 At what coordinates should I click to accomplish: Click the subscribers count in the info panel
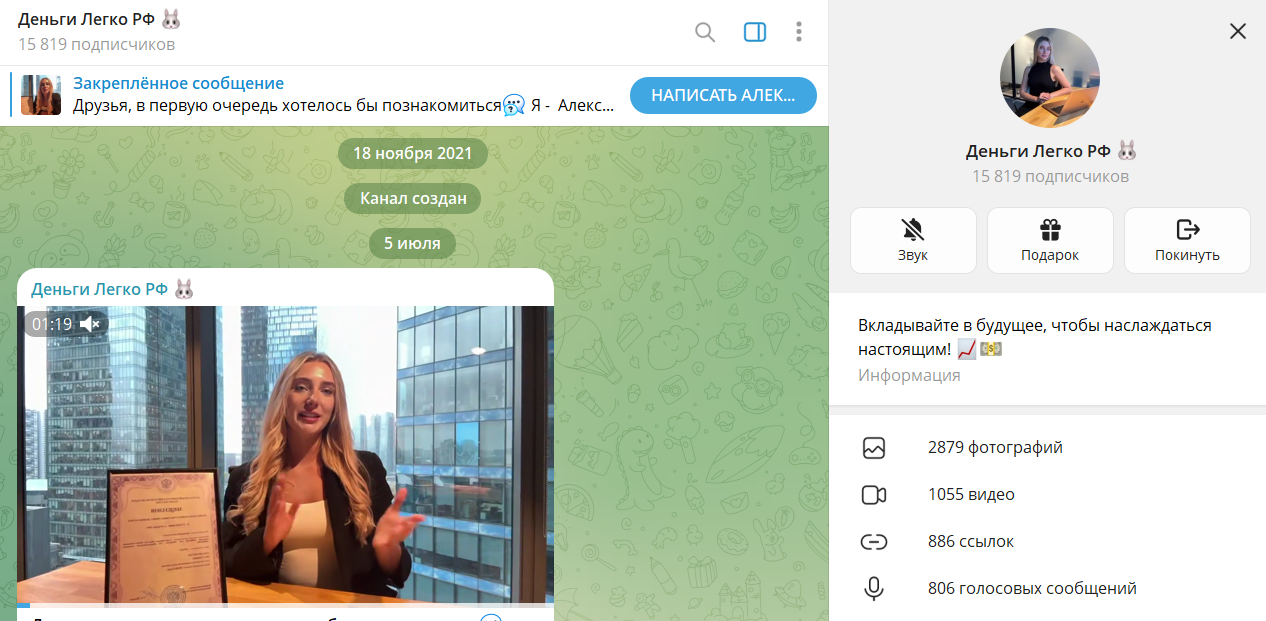(1050, 176)
